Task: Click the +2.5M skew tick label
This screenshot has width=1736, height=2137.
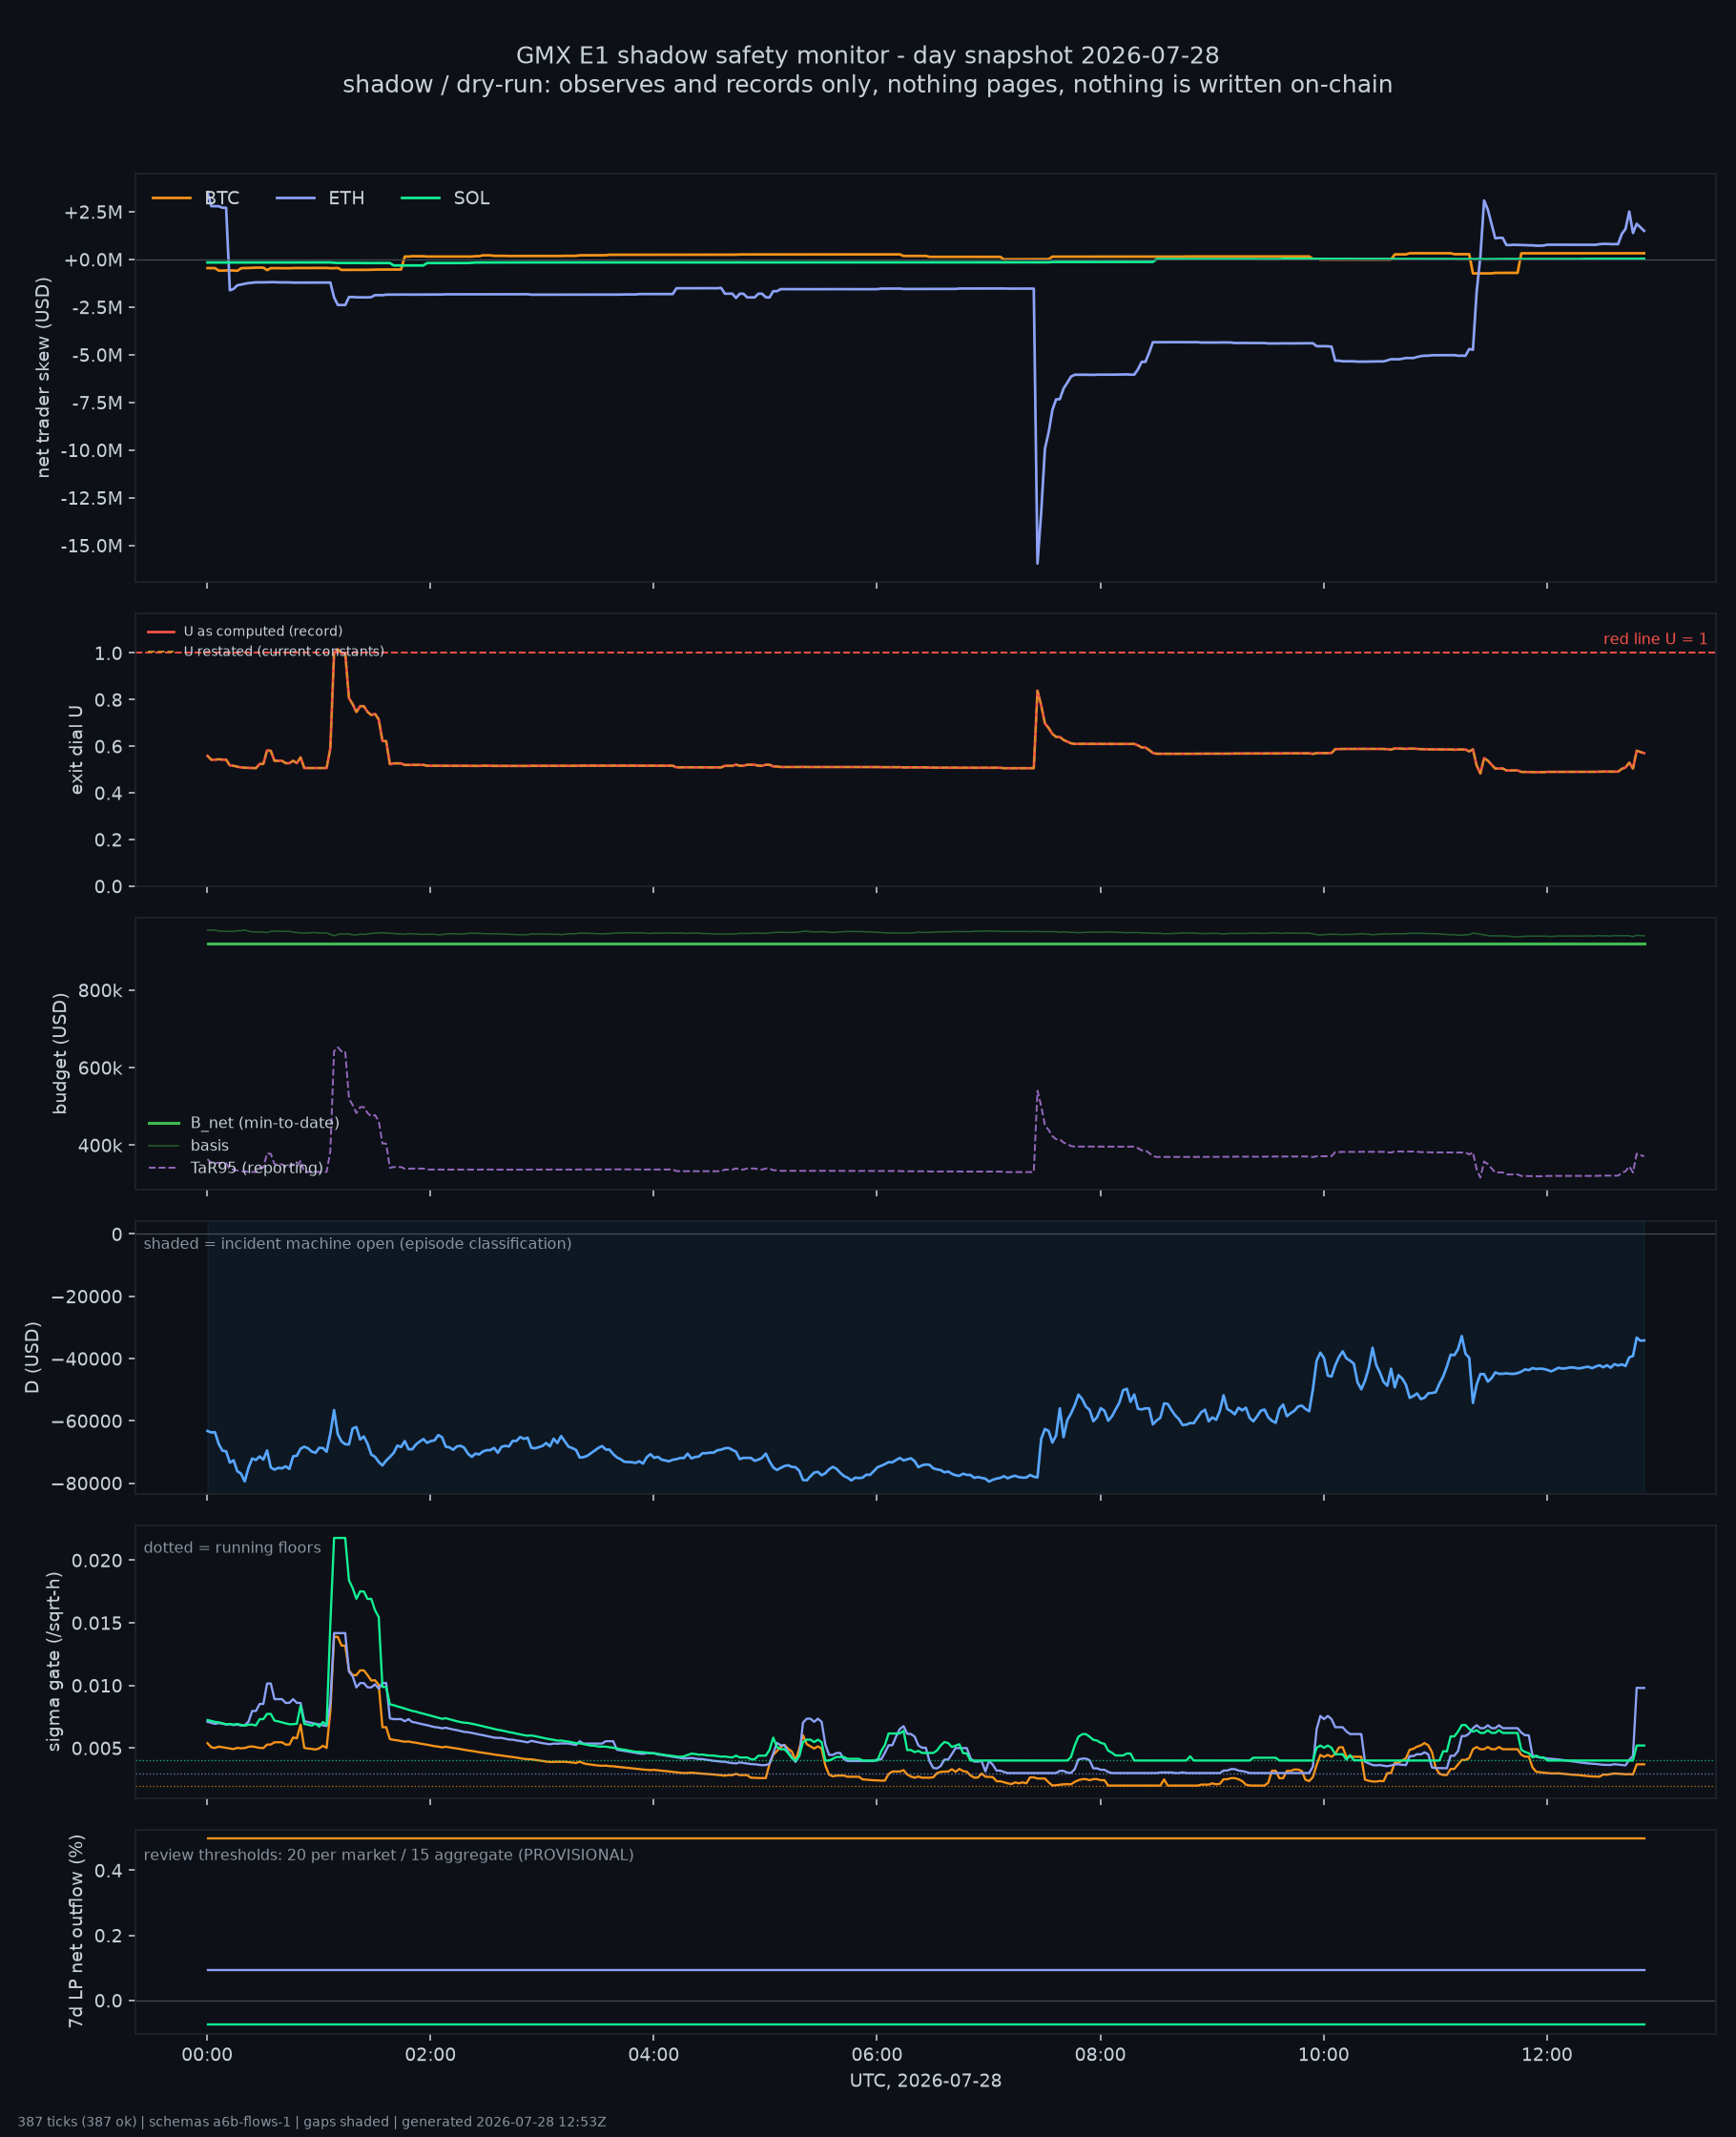Action: [93, 212]
